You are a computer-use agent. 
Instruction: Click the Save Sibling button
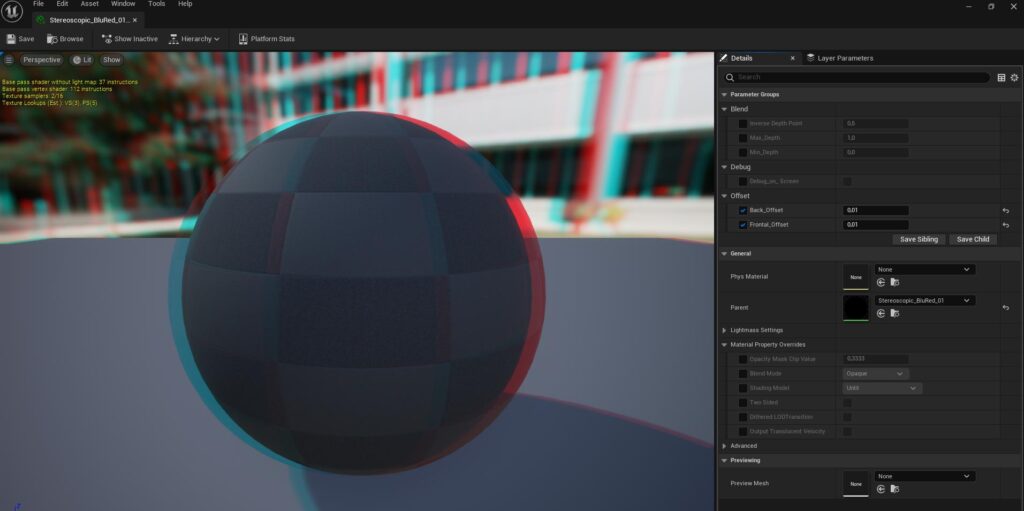[x=918, y=239]
